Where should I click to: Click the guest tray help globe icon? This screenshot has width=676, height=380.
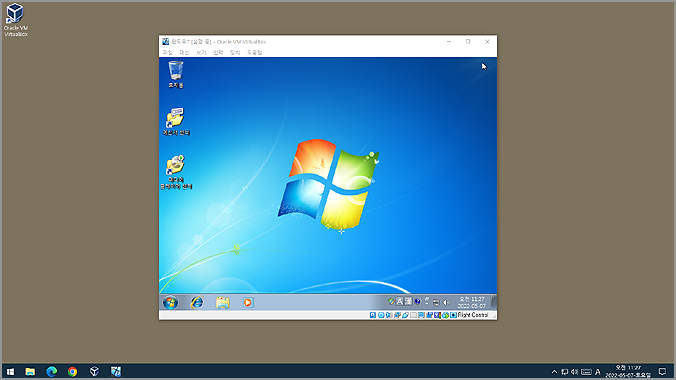tap(417, 301)
